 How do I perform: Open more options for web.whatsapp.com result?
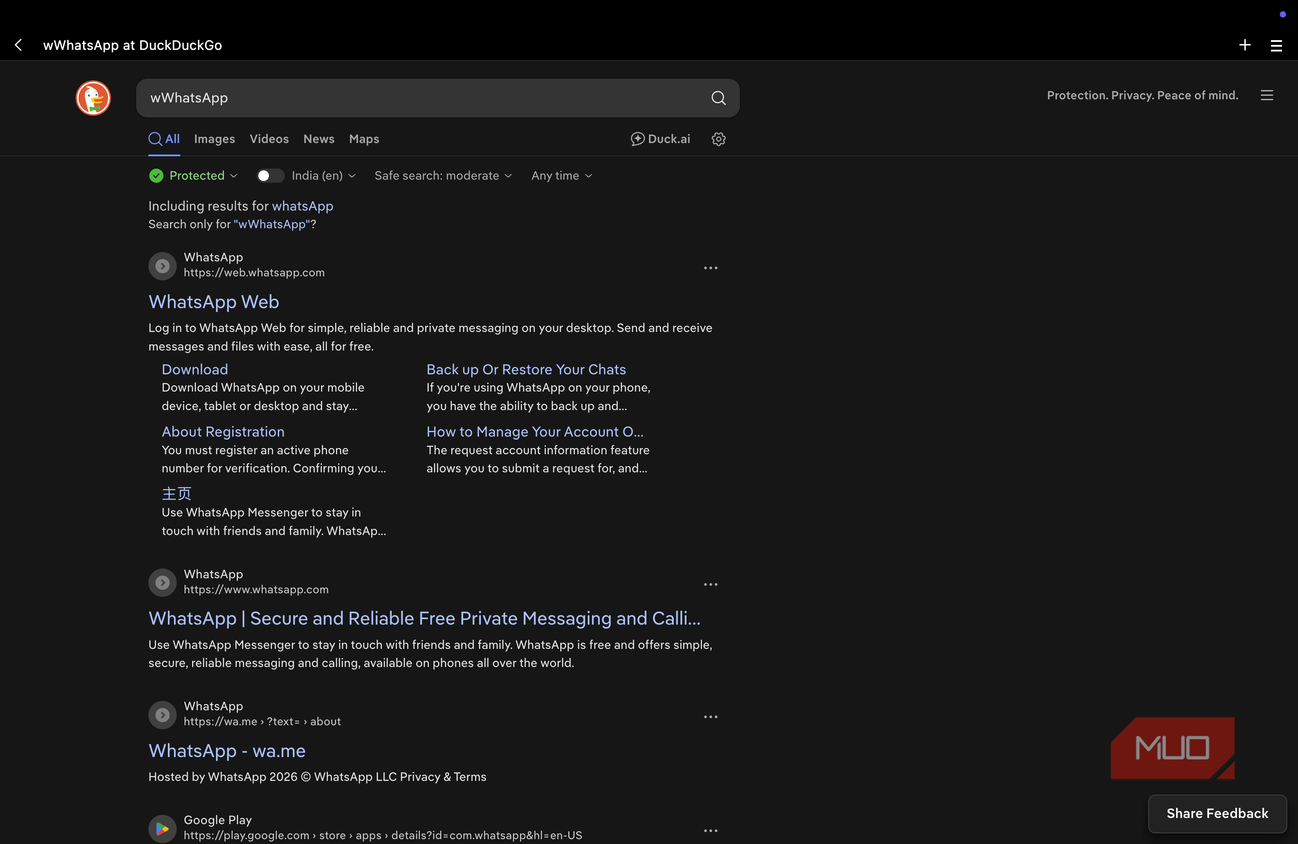click(x=710, y=268)
